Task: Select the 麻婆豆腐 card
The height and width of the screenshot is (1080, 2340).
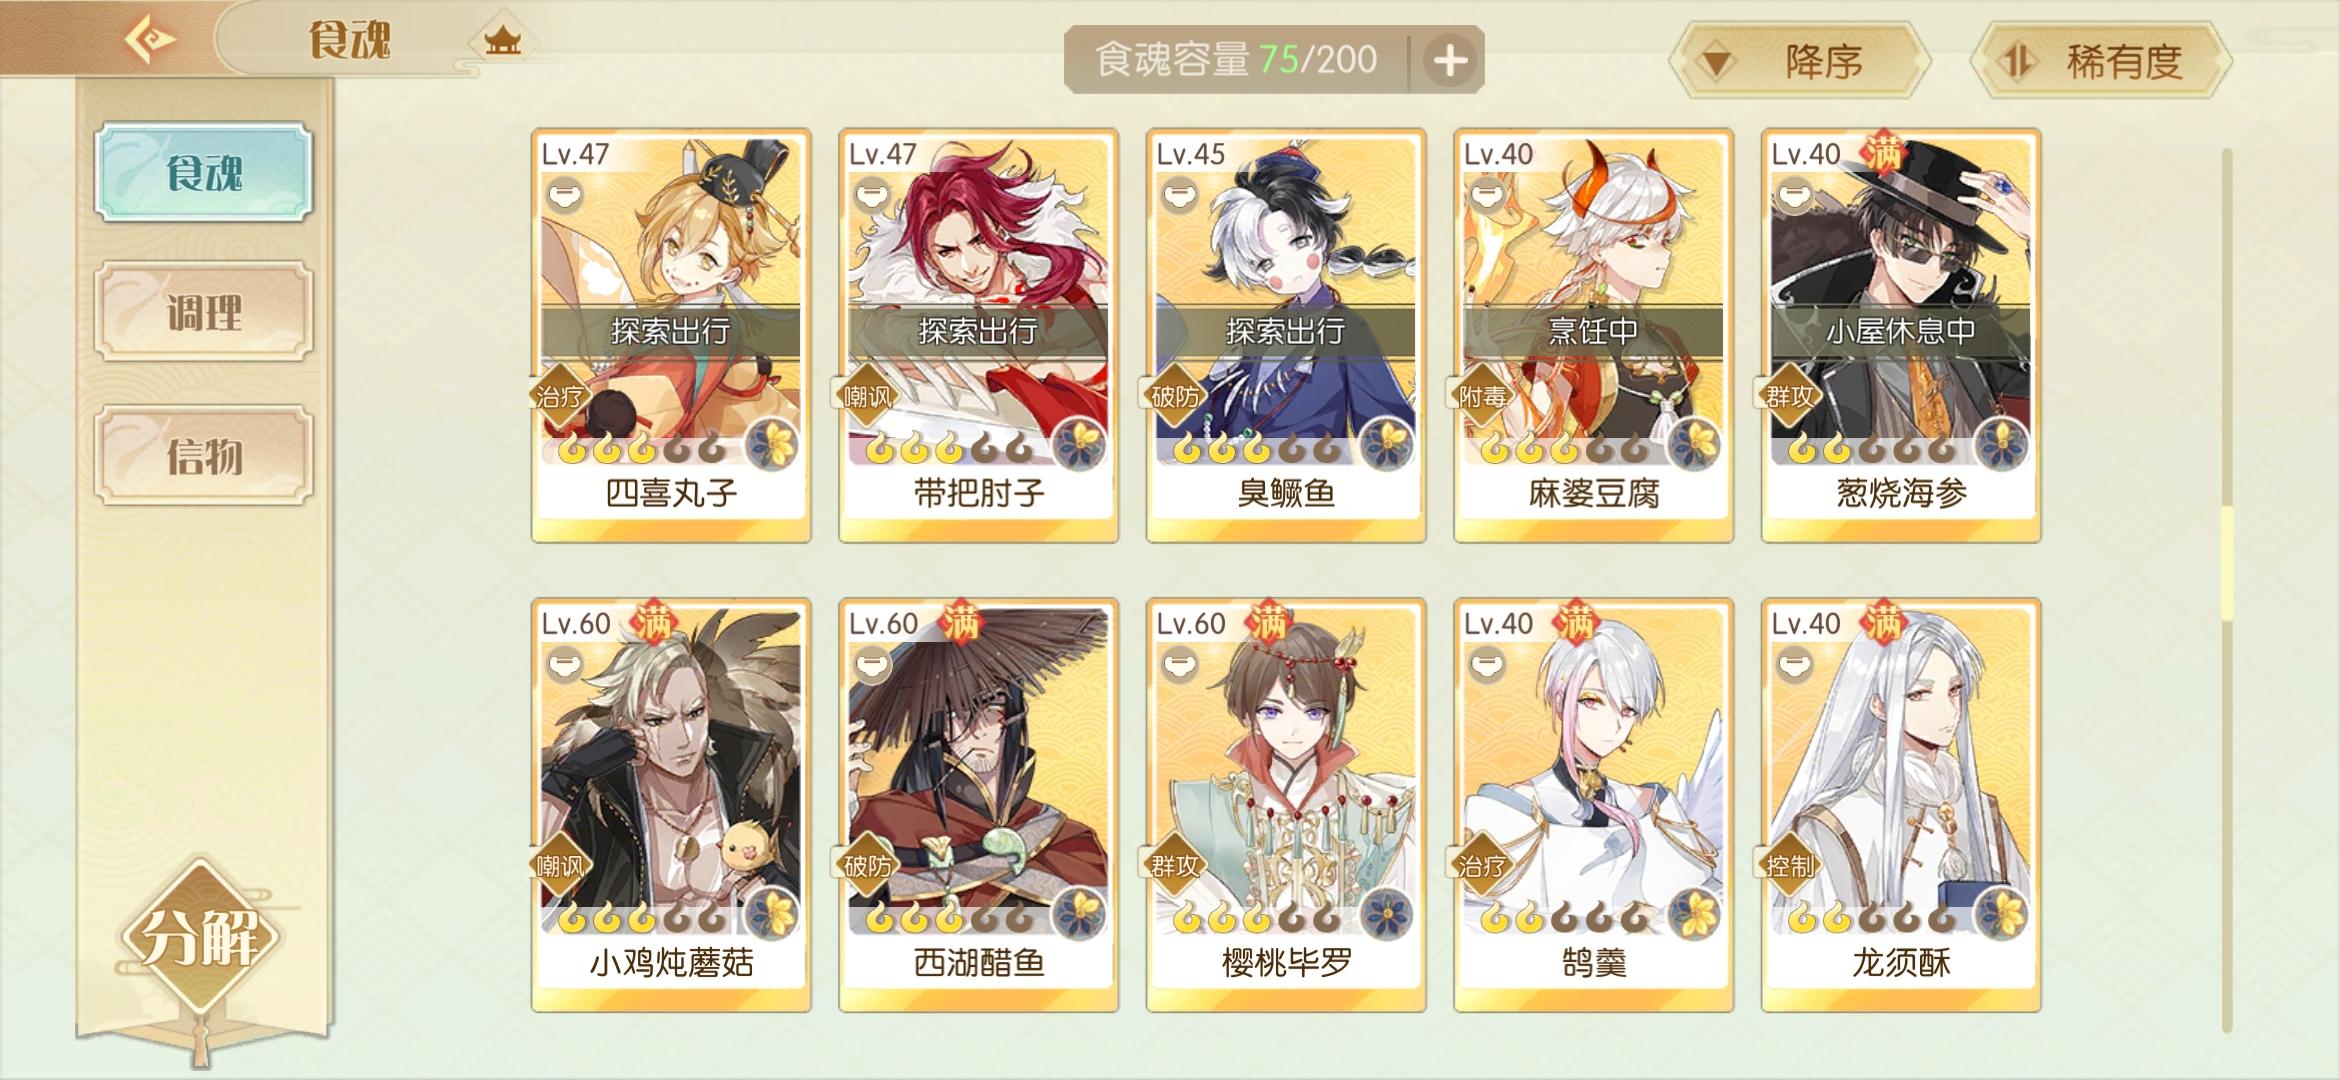Action: point(1593,335)
